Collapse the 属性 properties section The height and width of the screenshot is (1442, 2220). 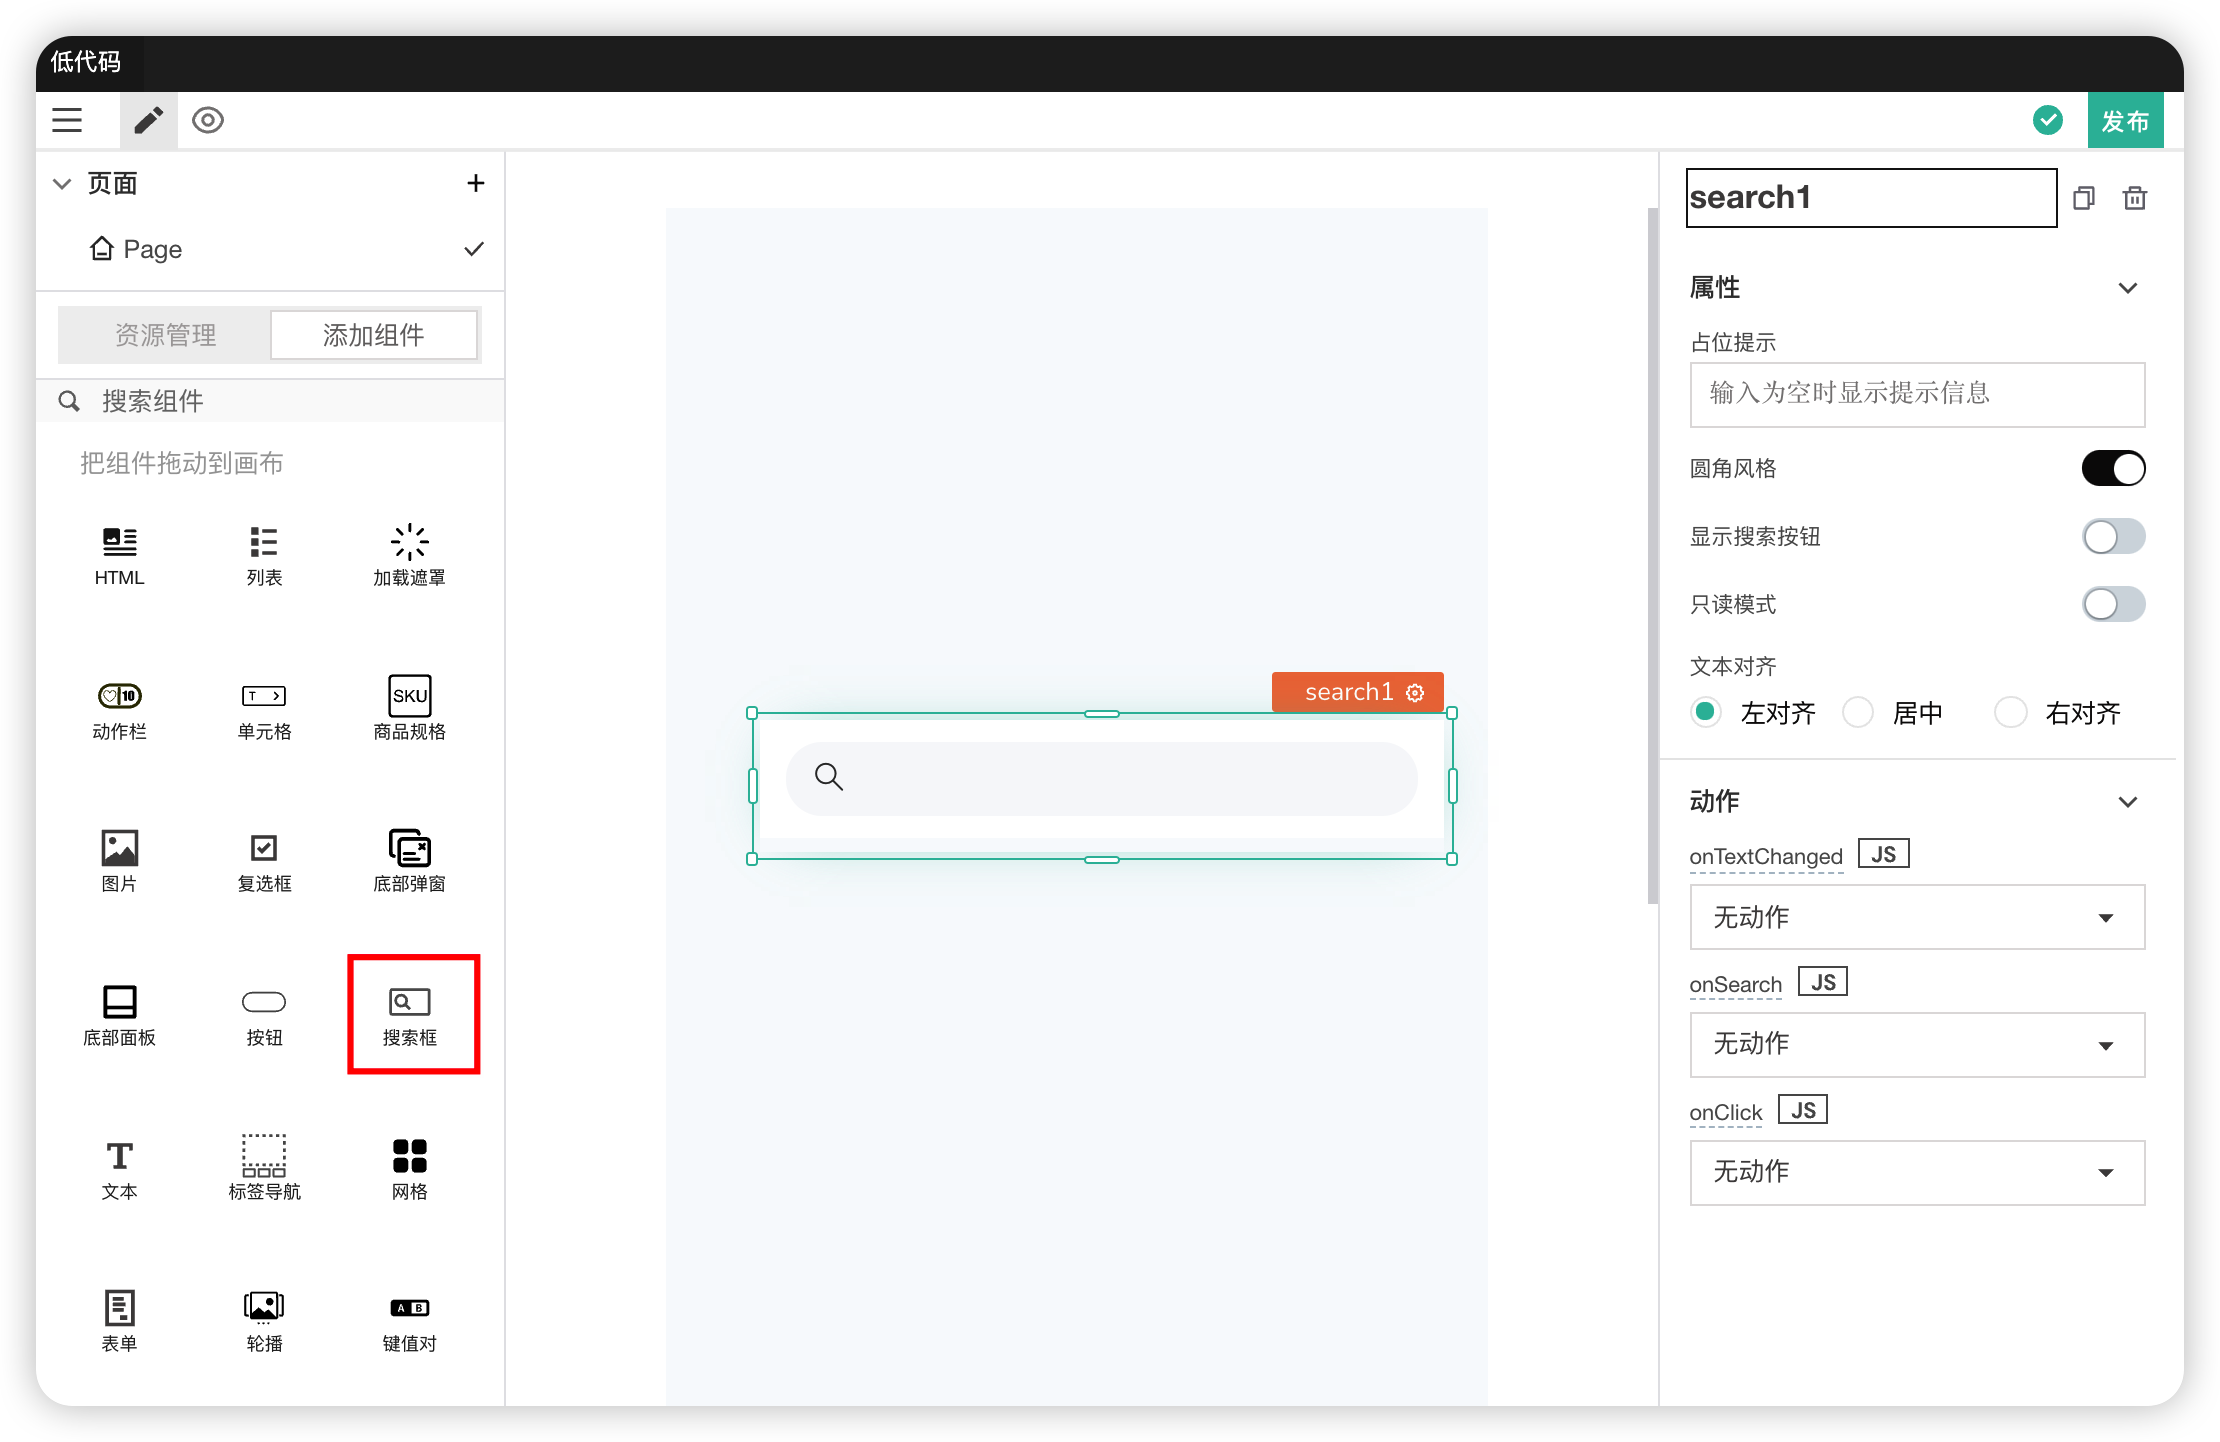pos(2127,288)
